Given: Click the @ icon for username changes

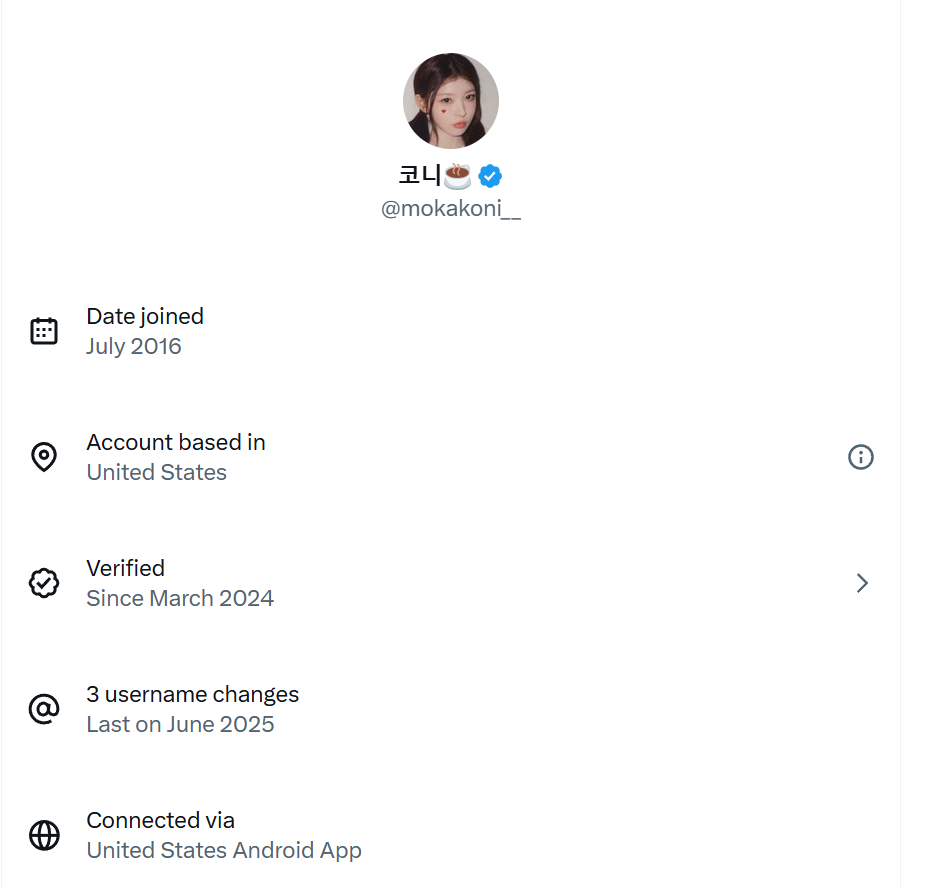Looking at the screenshot, I should [x=44, y=709].
